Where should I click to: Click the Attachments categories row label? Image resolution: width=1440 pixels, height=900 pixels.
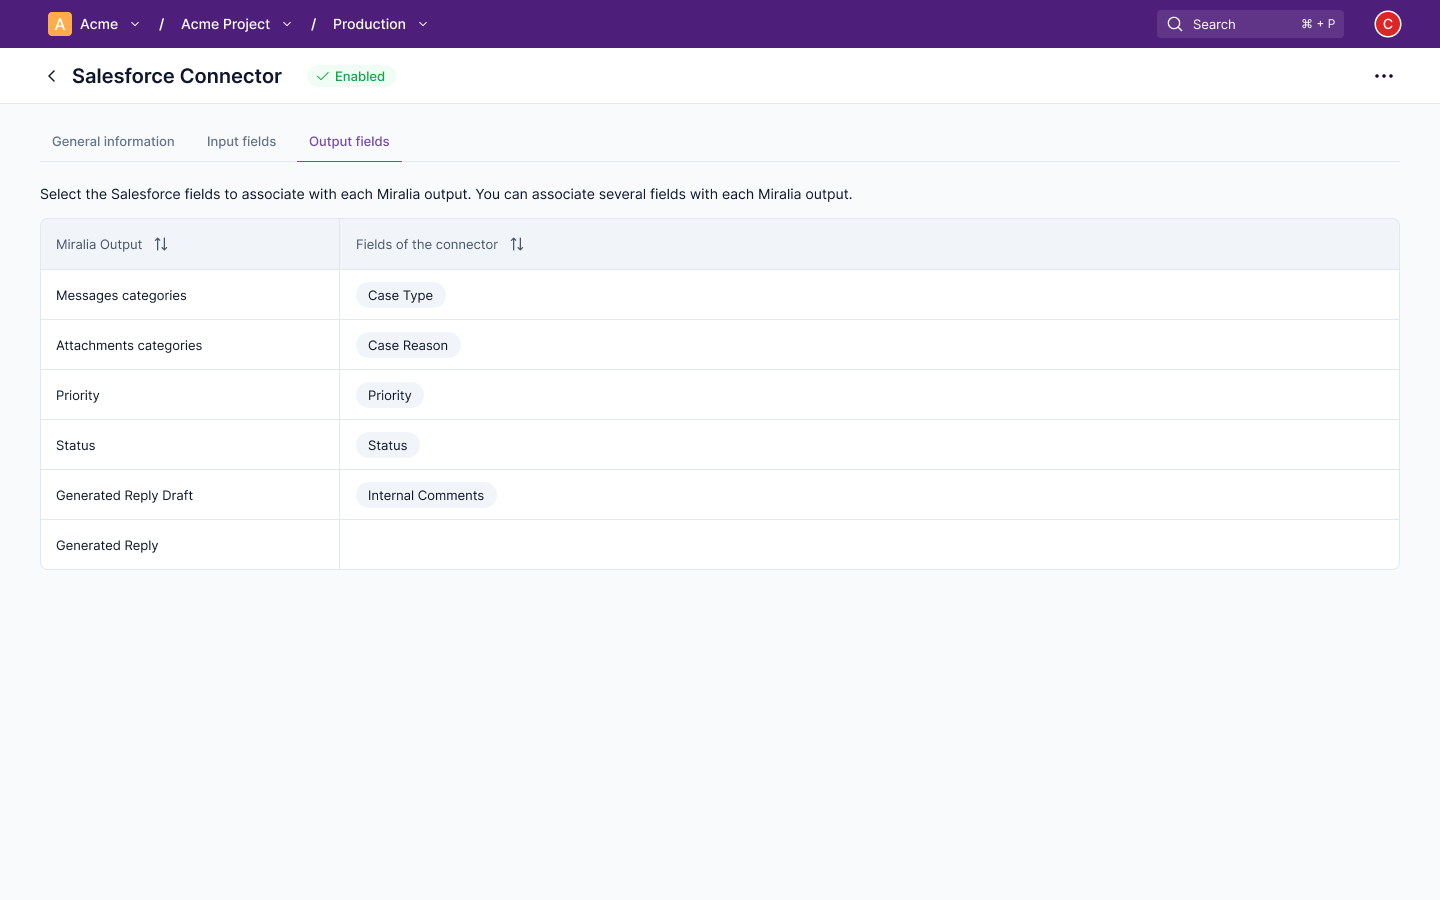(129, 345)
